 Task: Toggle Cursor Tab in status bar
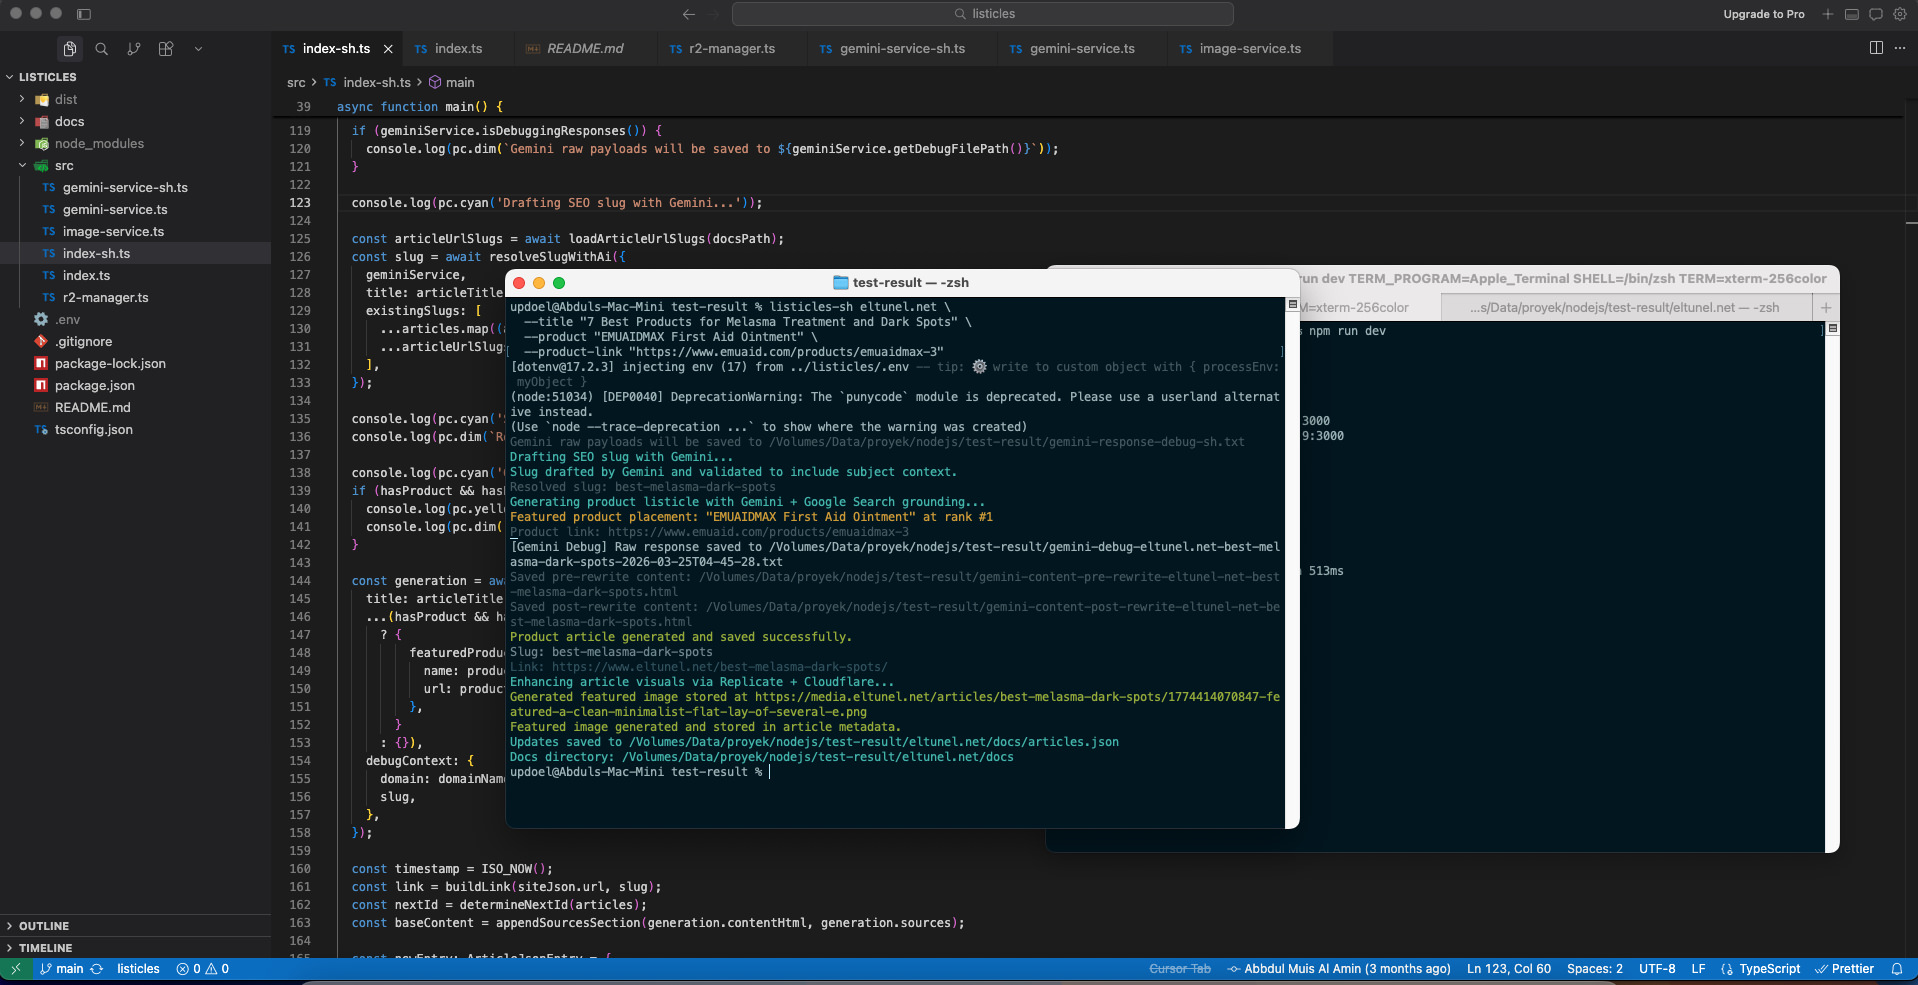tap(1179, 968)
